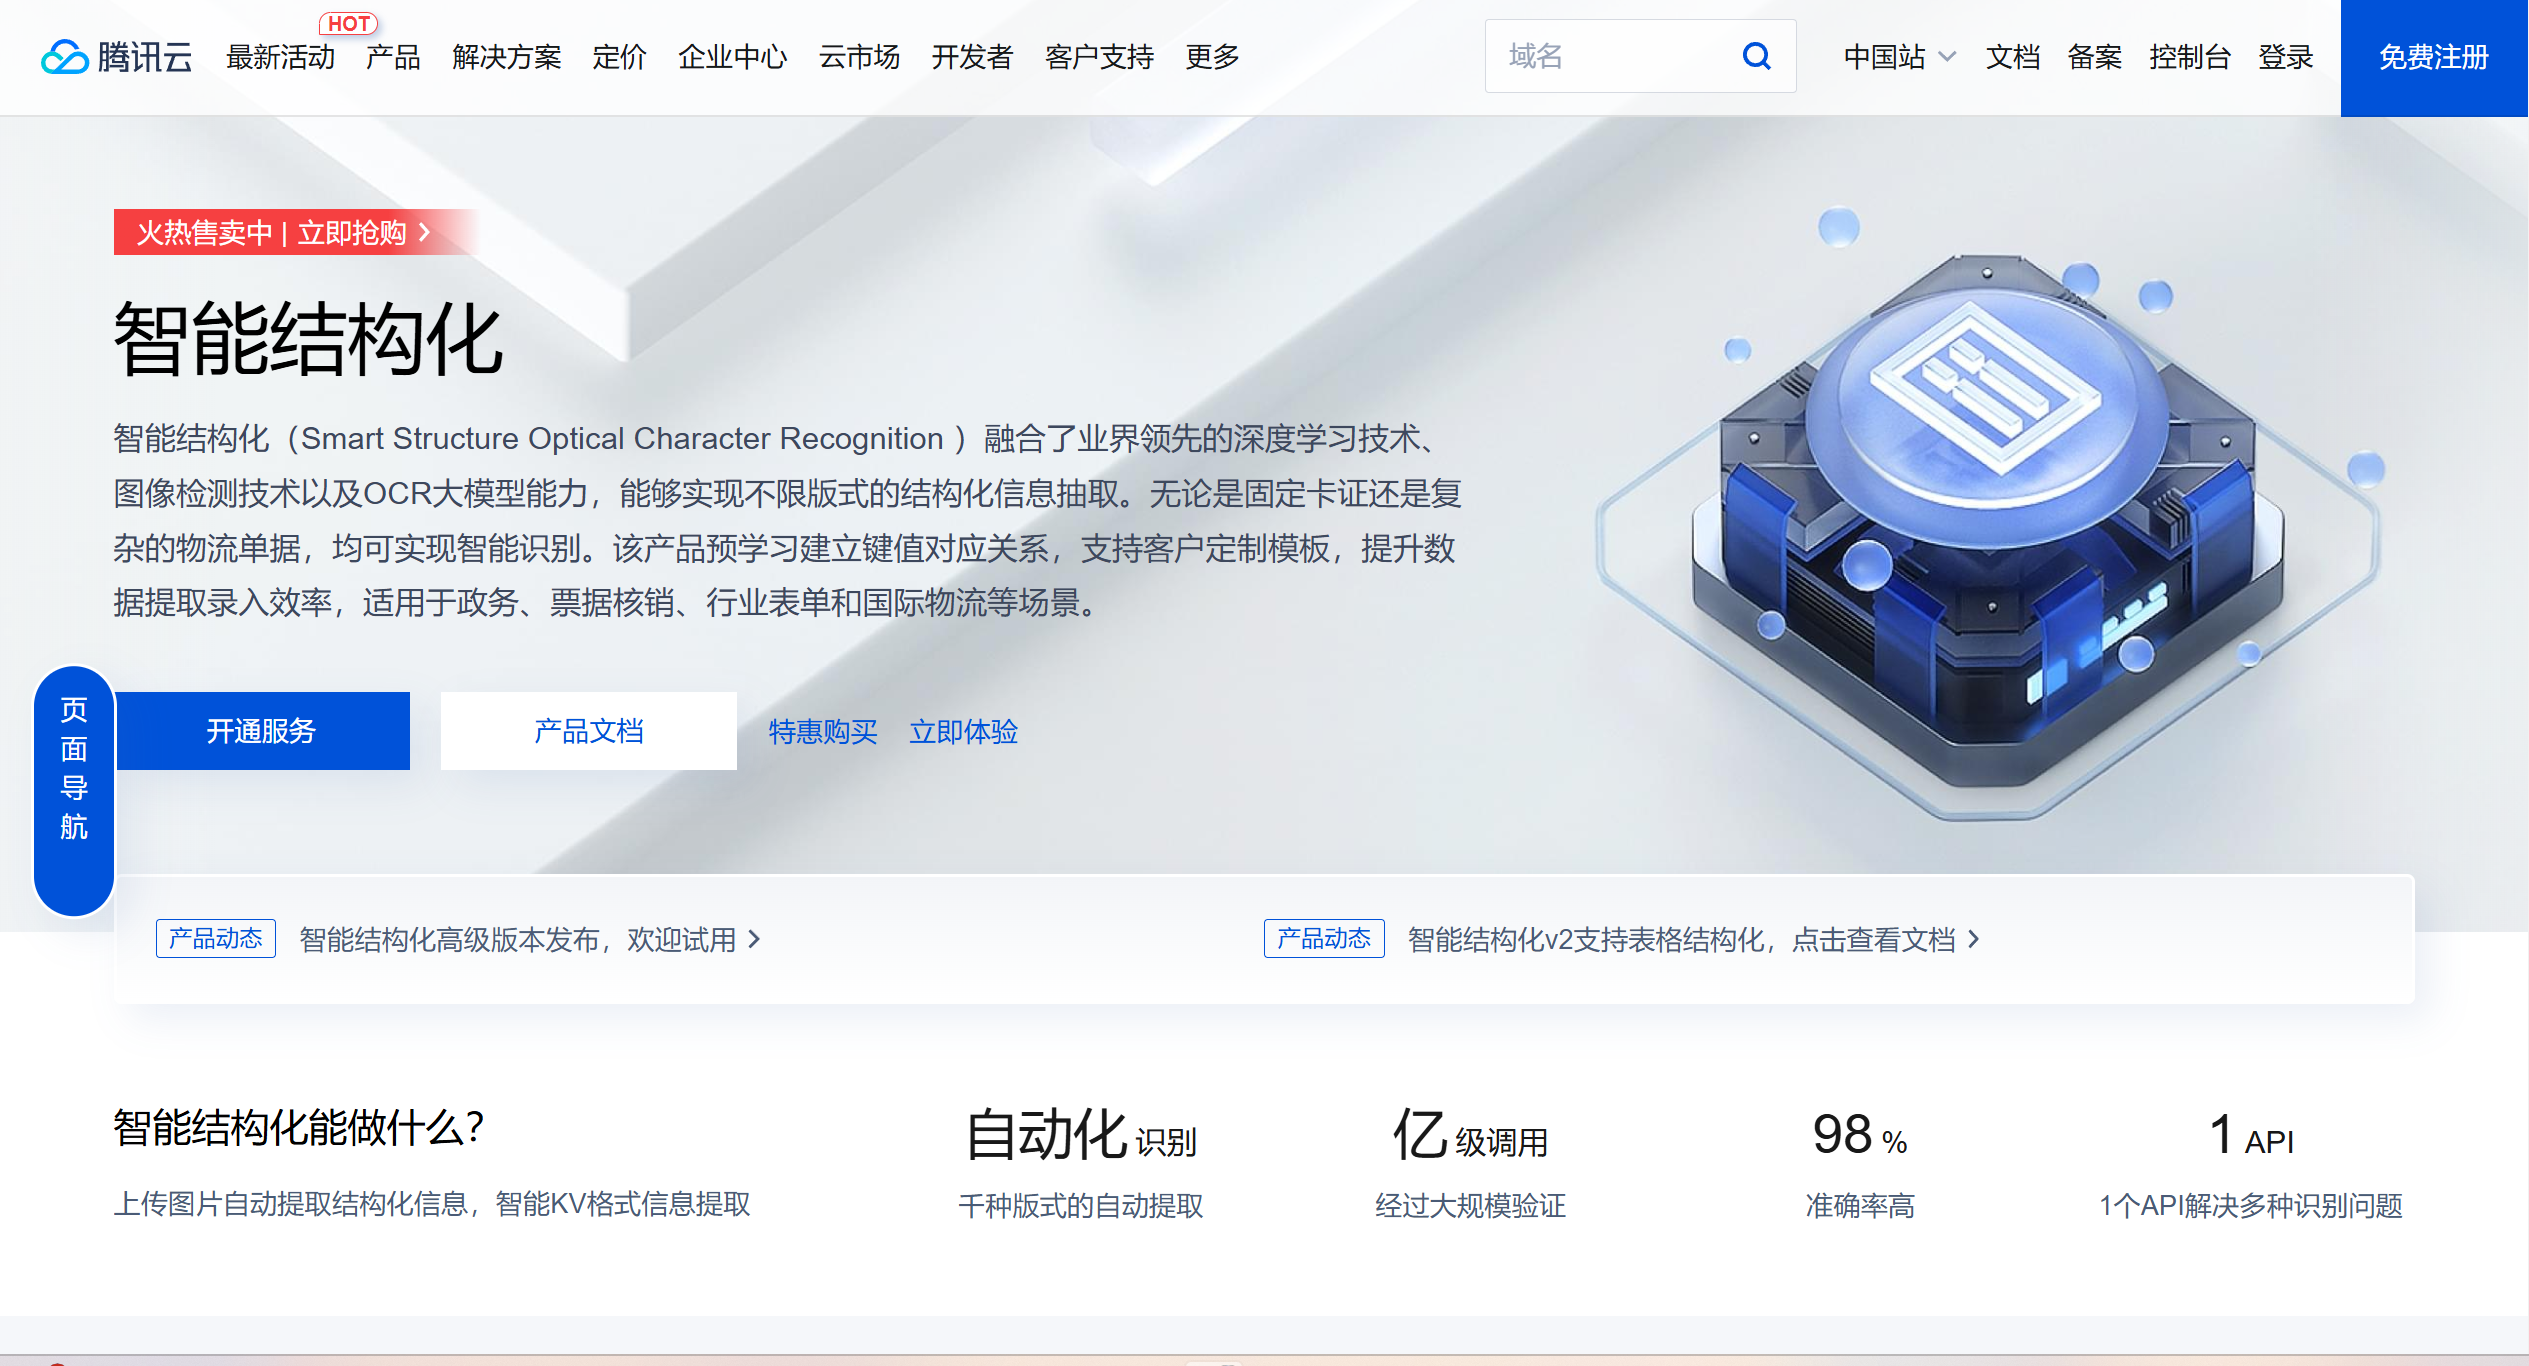
Task: Click chevron after 点击查看文档
Action: coord(1973,939)
